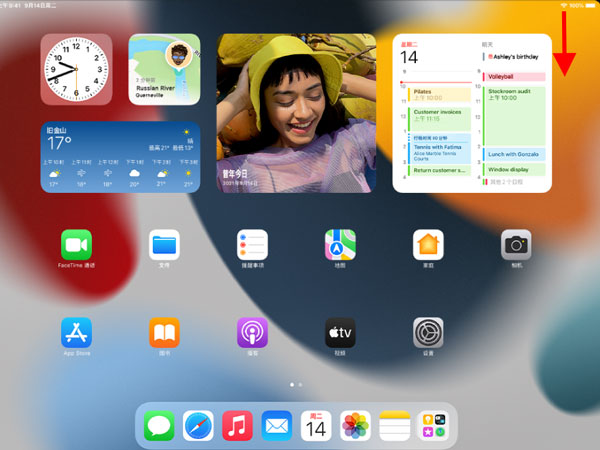600x450 pixels.
Task: Open Photos app in the dock
Action: (x=355, y=425)
